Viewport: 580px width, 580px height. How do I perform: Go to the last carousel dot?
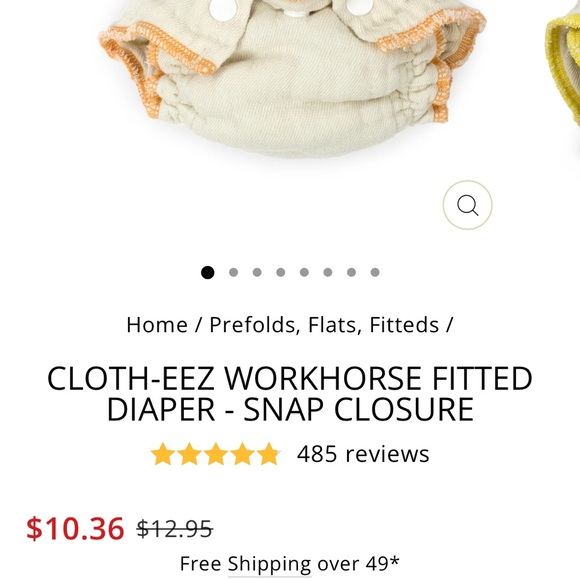point(375,273)
